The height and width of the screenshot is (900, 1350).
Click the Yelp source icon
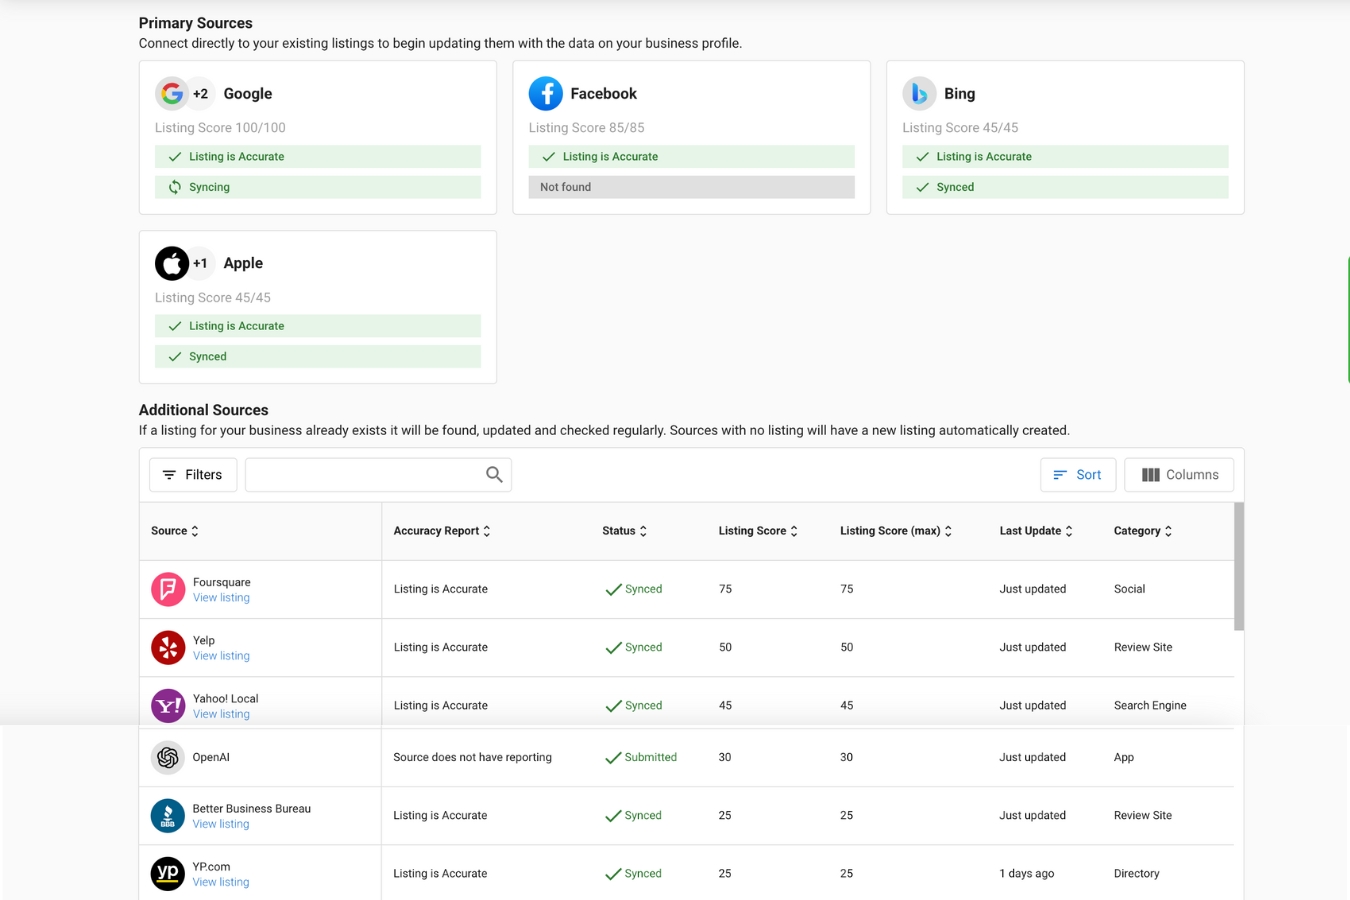coord(168,647)
